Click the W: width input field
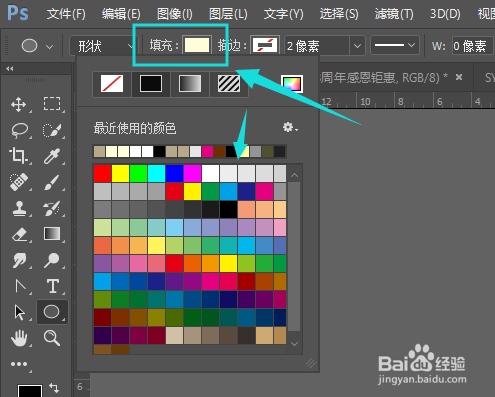Image resolution: width=495 pixels, height=397 pixels. [473, 45]
